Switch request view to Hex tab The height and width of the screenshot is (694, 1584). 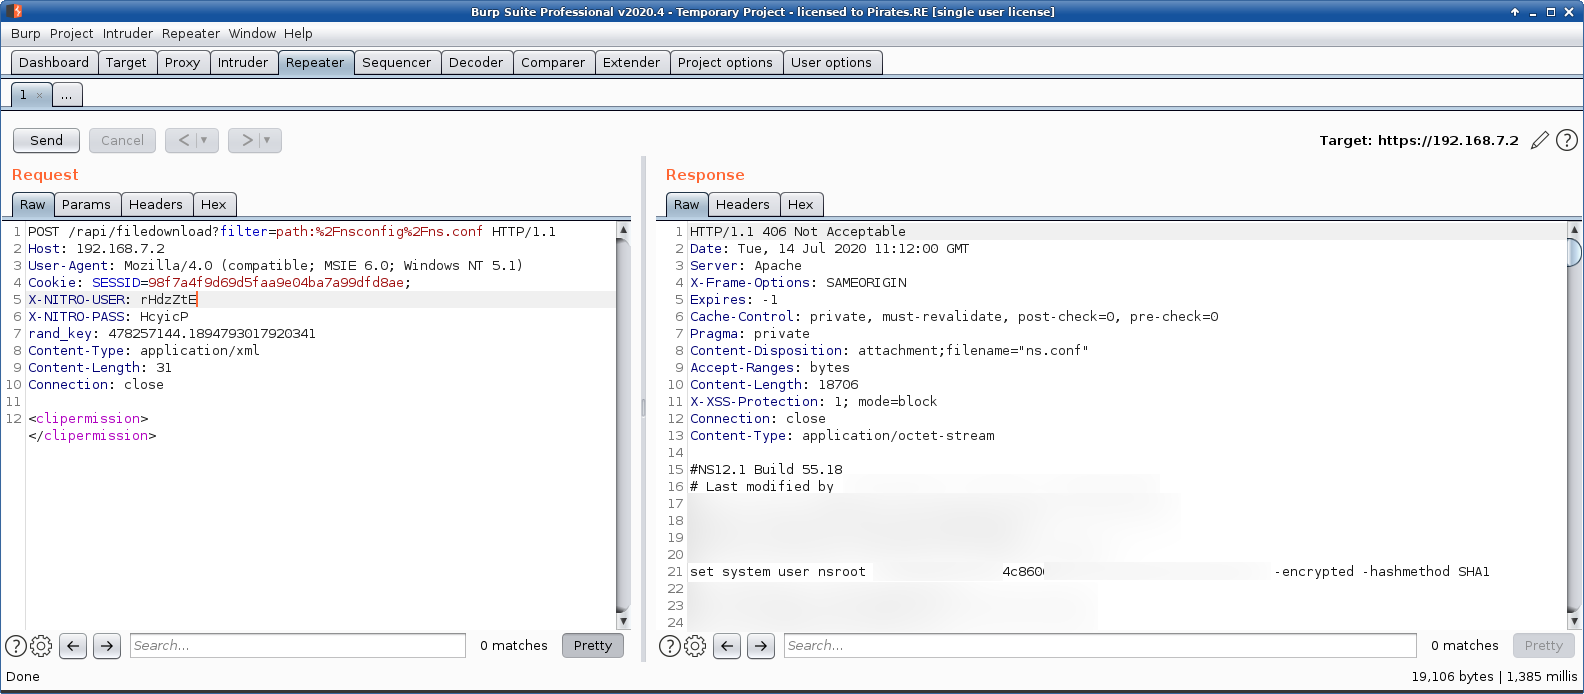(214, 204)
